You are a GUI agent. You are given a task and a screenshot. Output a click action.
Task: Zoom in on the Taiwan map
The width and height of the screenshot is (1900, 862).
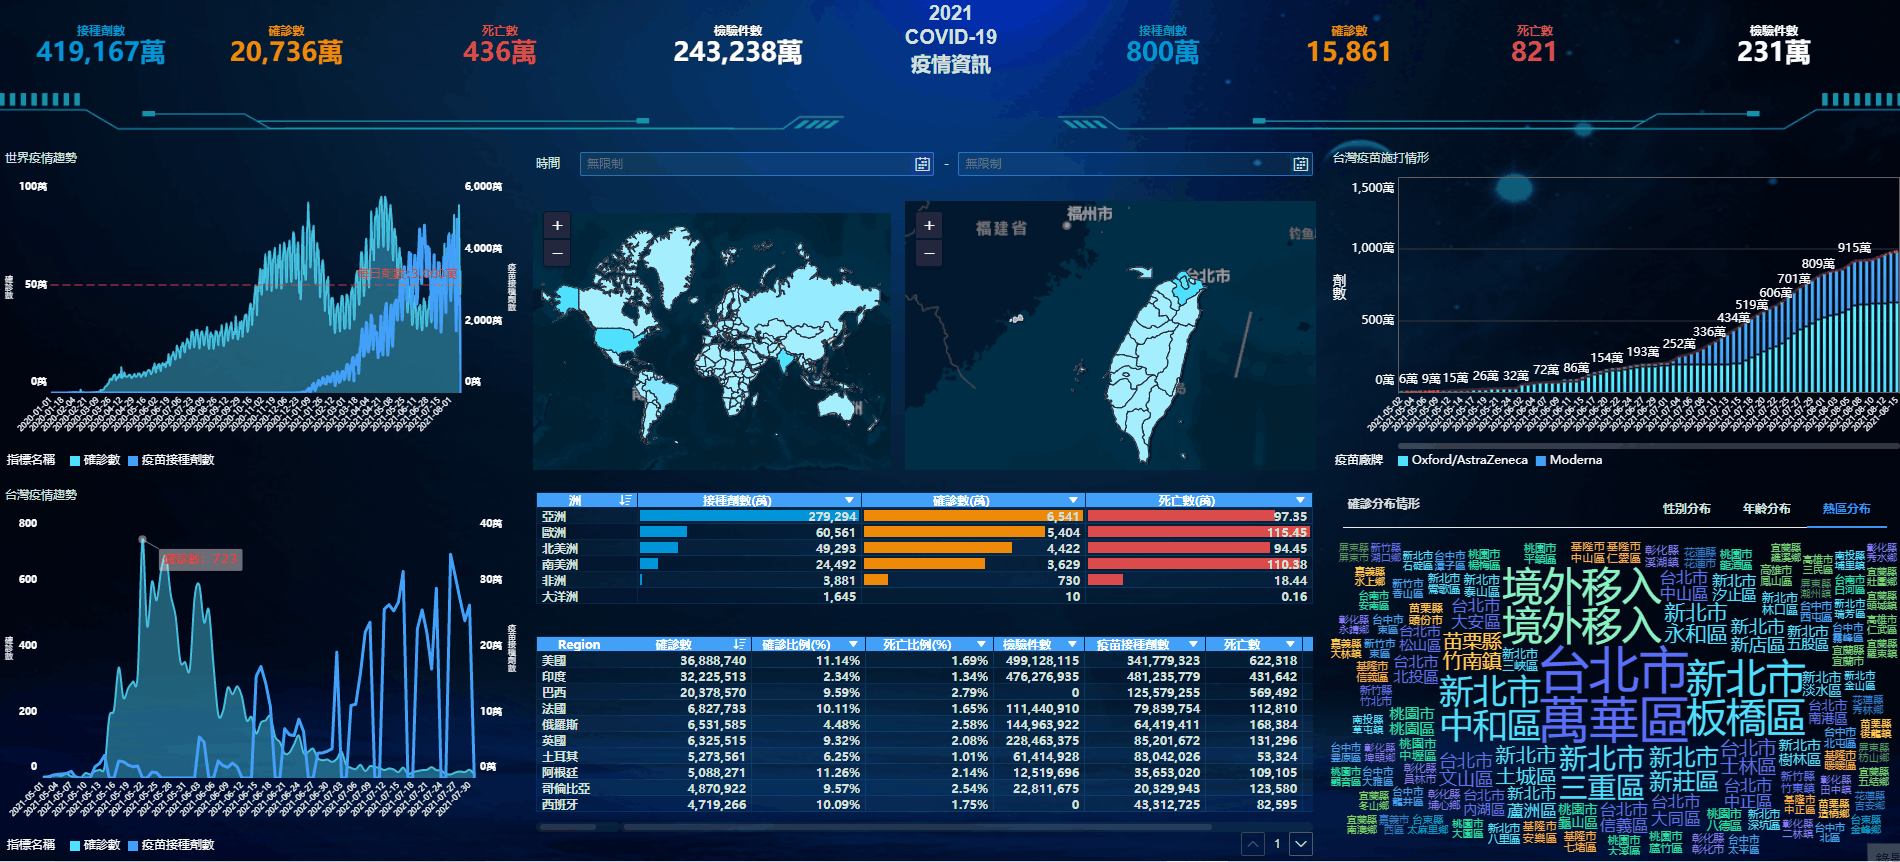929,226
